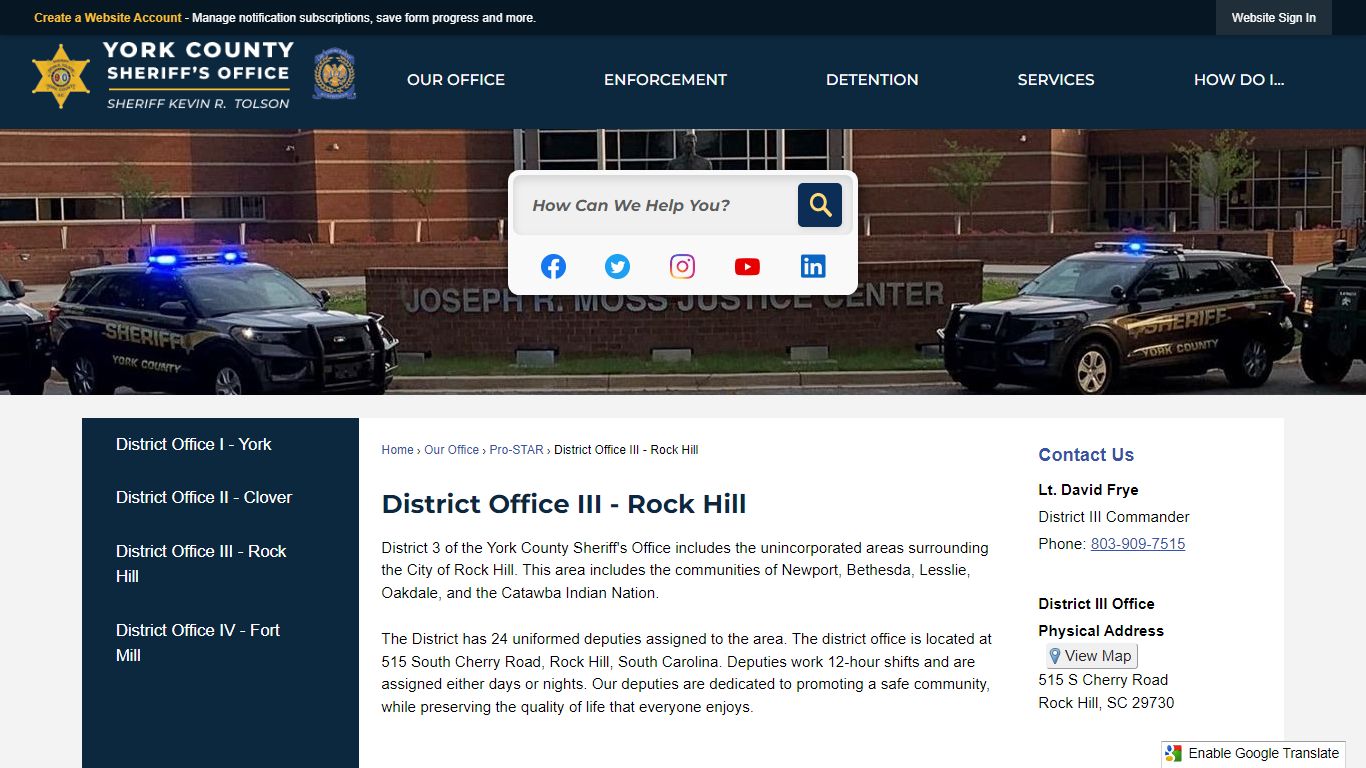
Task: Click the District III Commander text
Action: click(1114, 517)
